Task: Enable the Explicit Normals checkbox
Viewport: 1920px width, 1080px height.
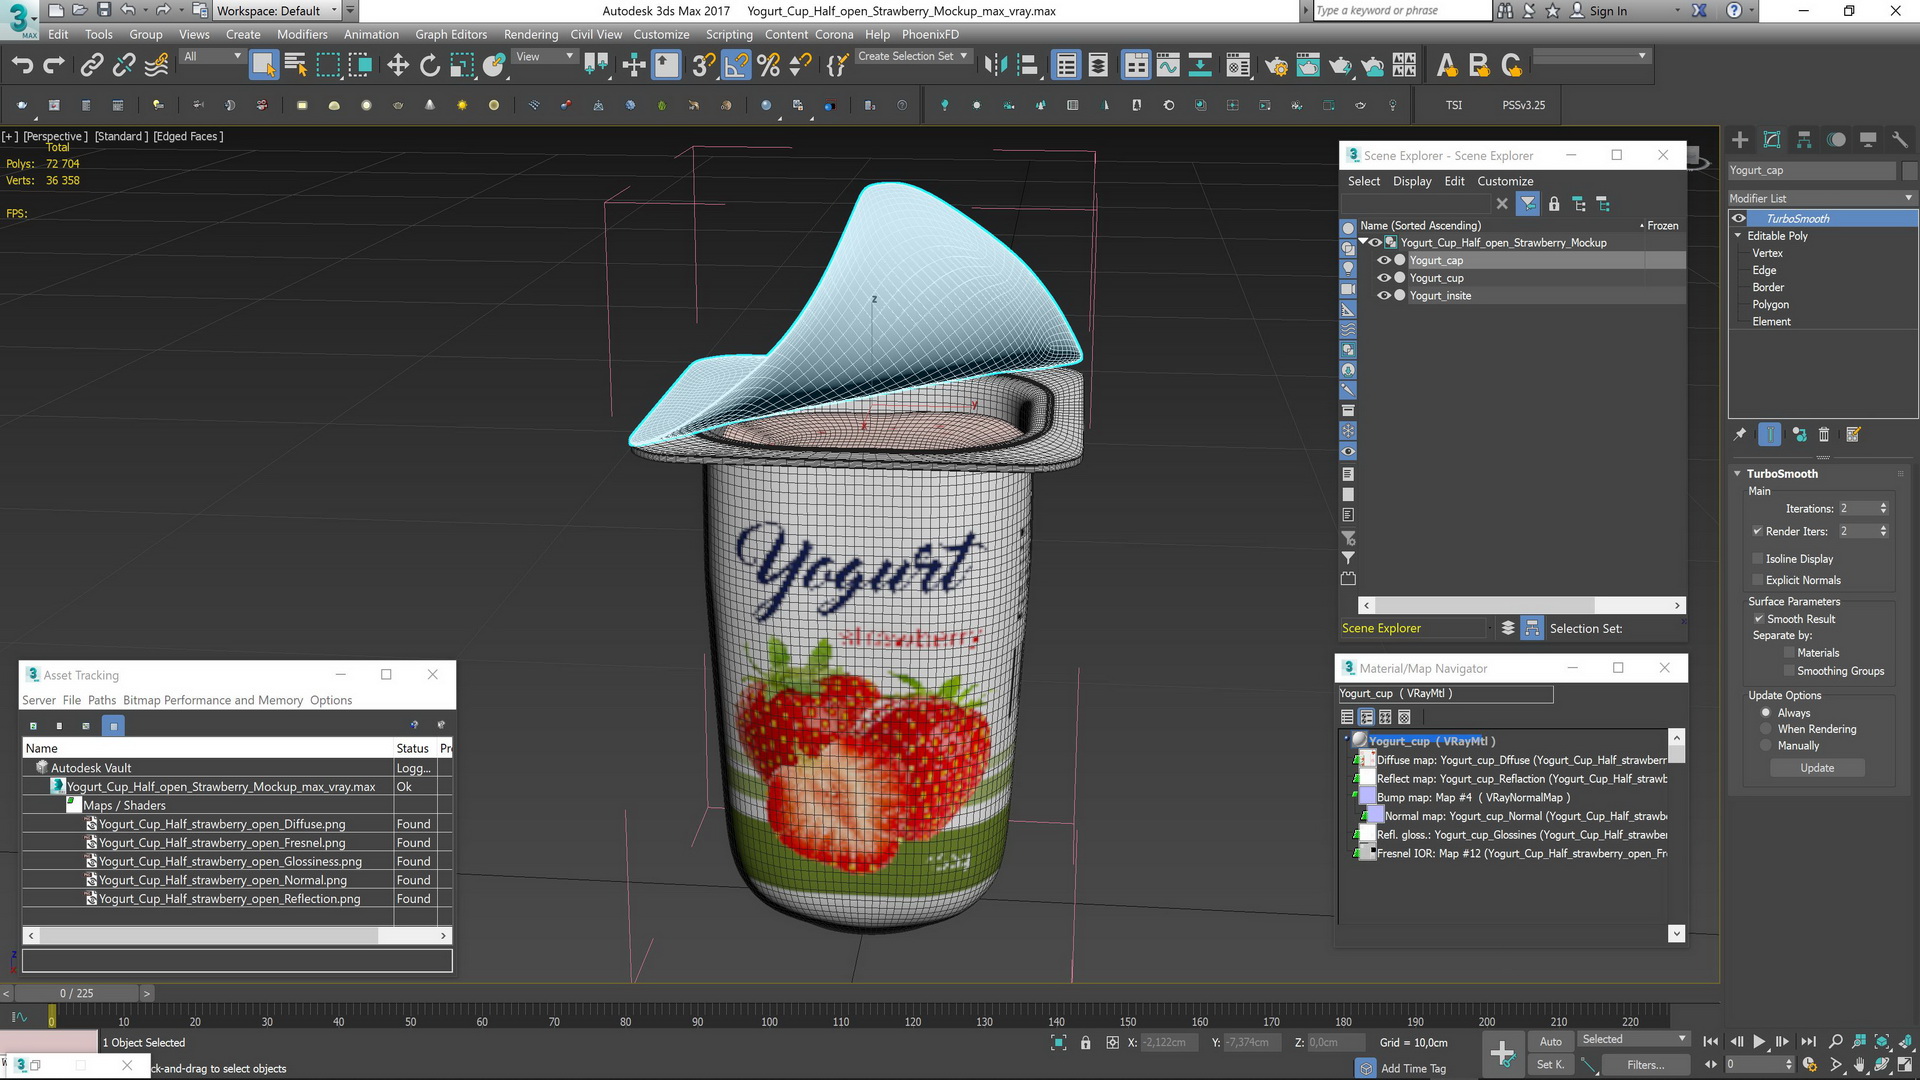Action: tap(1757, 580)
